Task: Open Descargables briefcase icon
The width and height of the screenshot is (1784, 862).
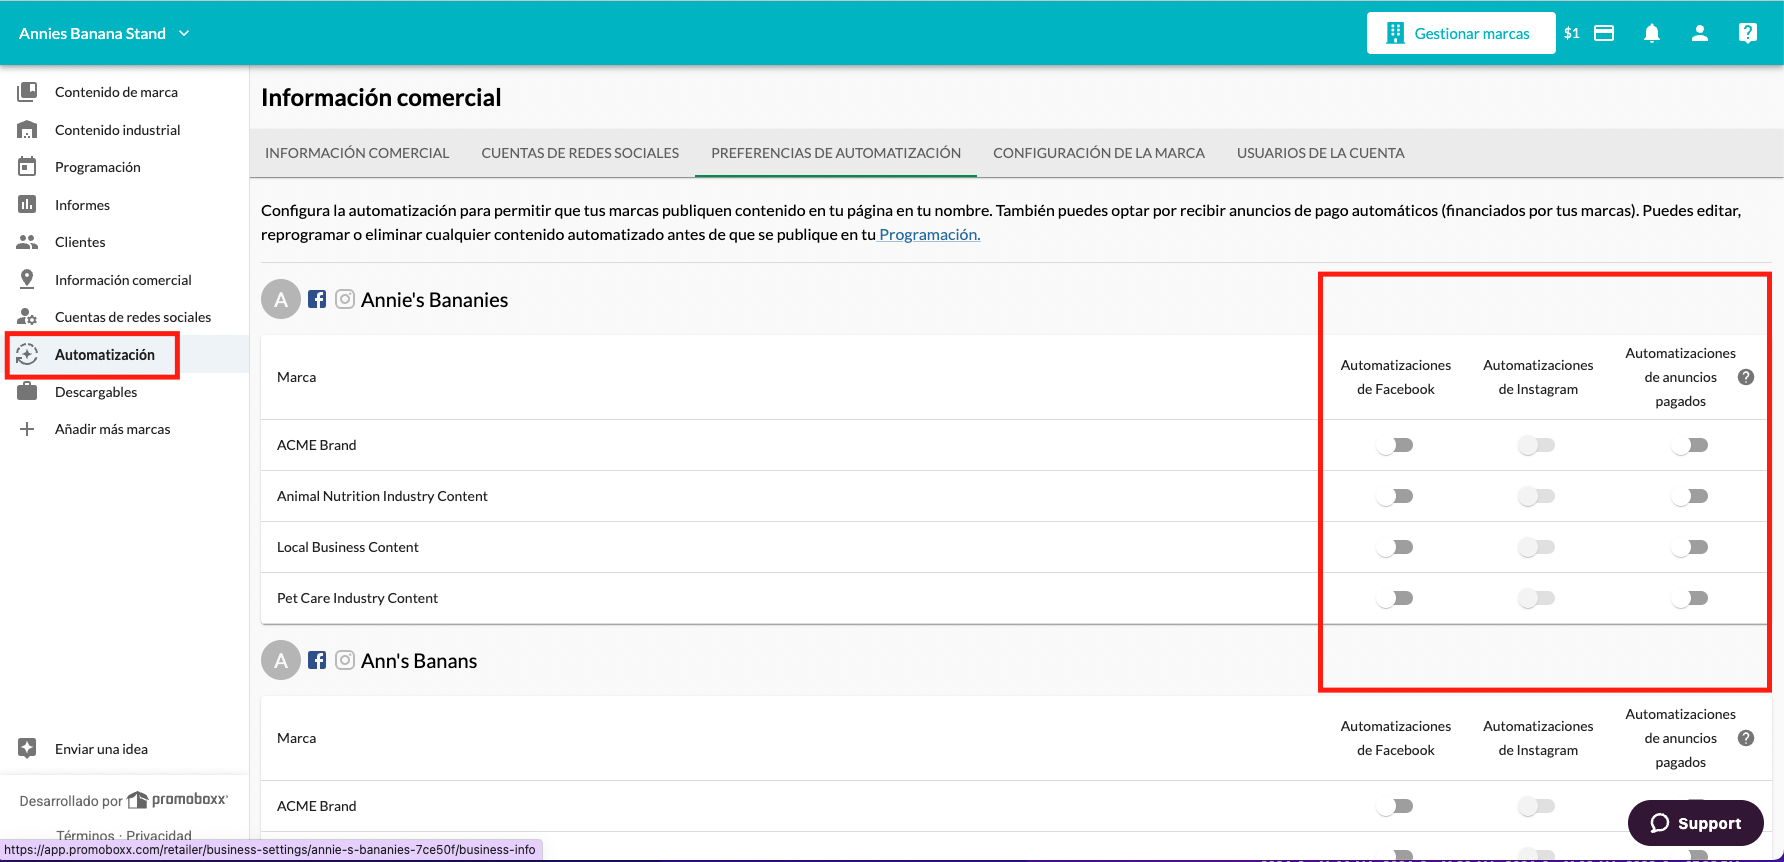Action: coord(27,392)
